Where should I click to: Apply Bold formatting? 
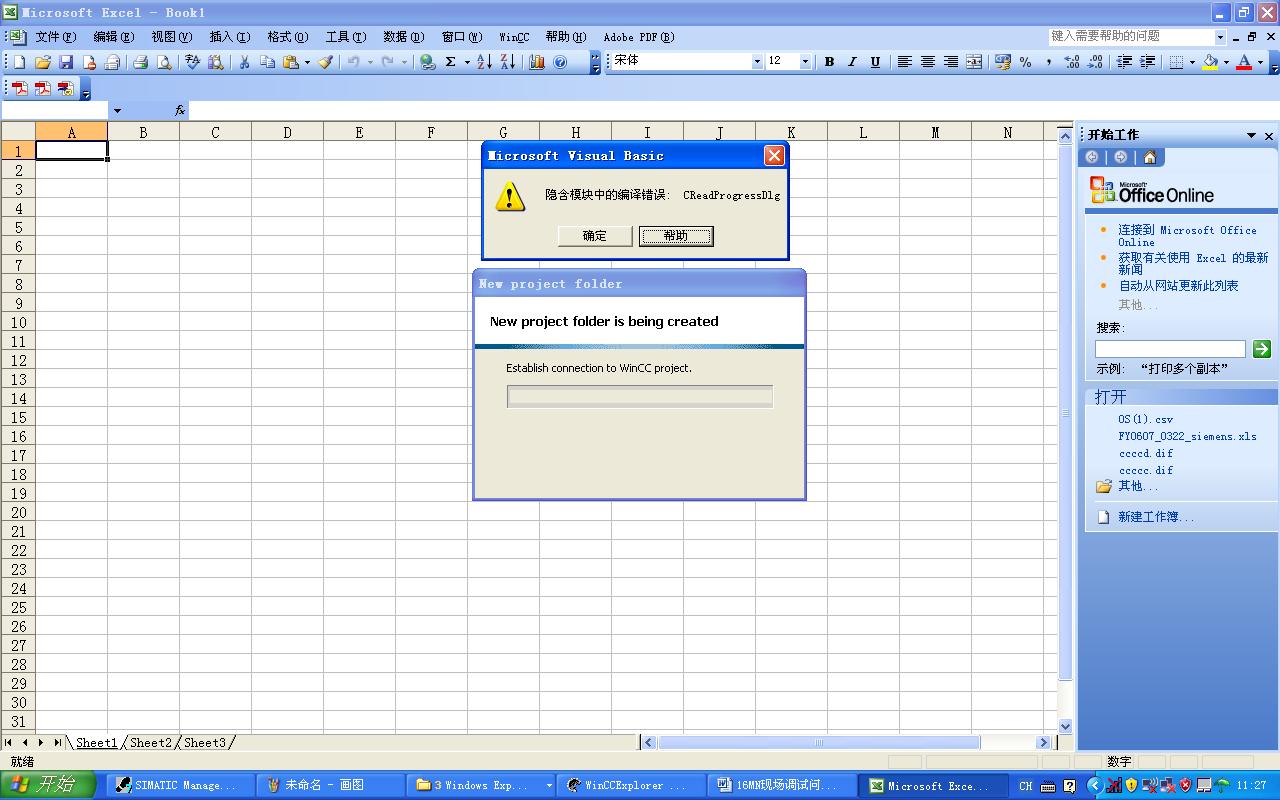pyautogui.click(x=829, y=62)
